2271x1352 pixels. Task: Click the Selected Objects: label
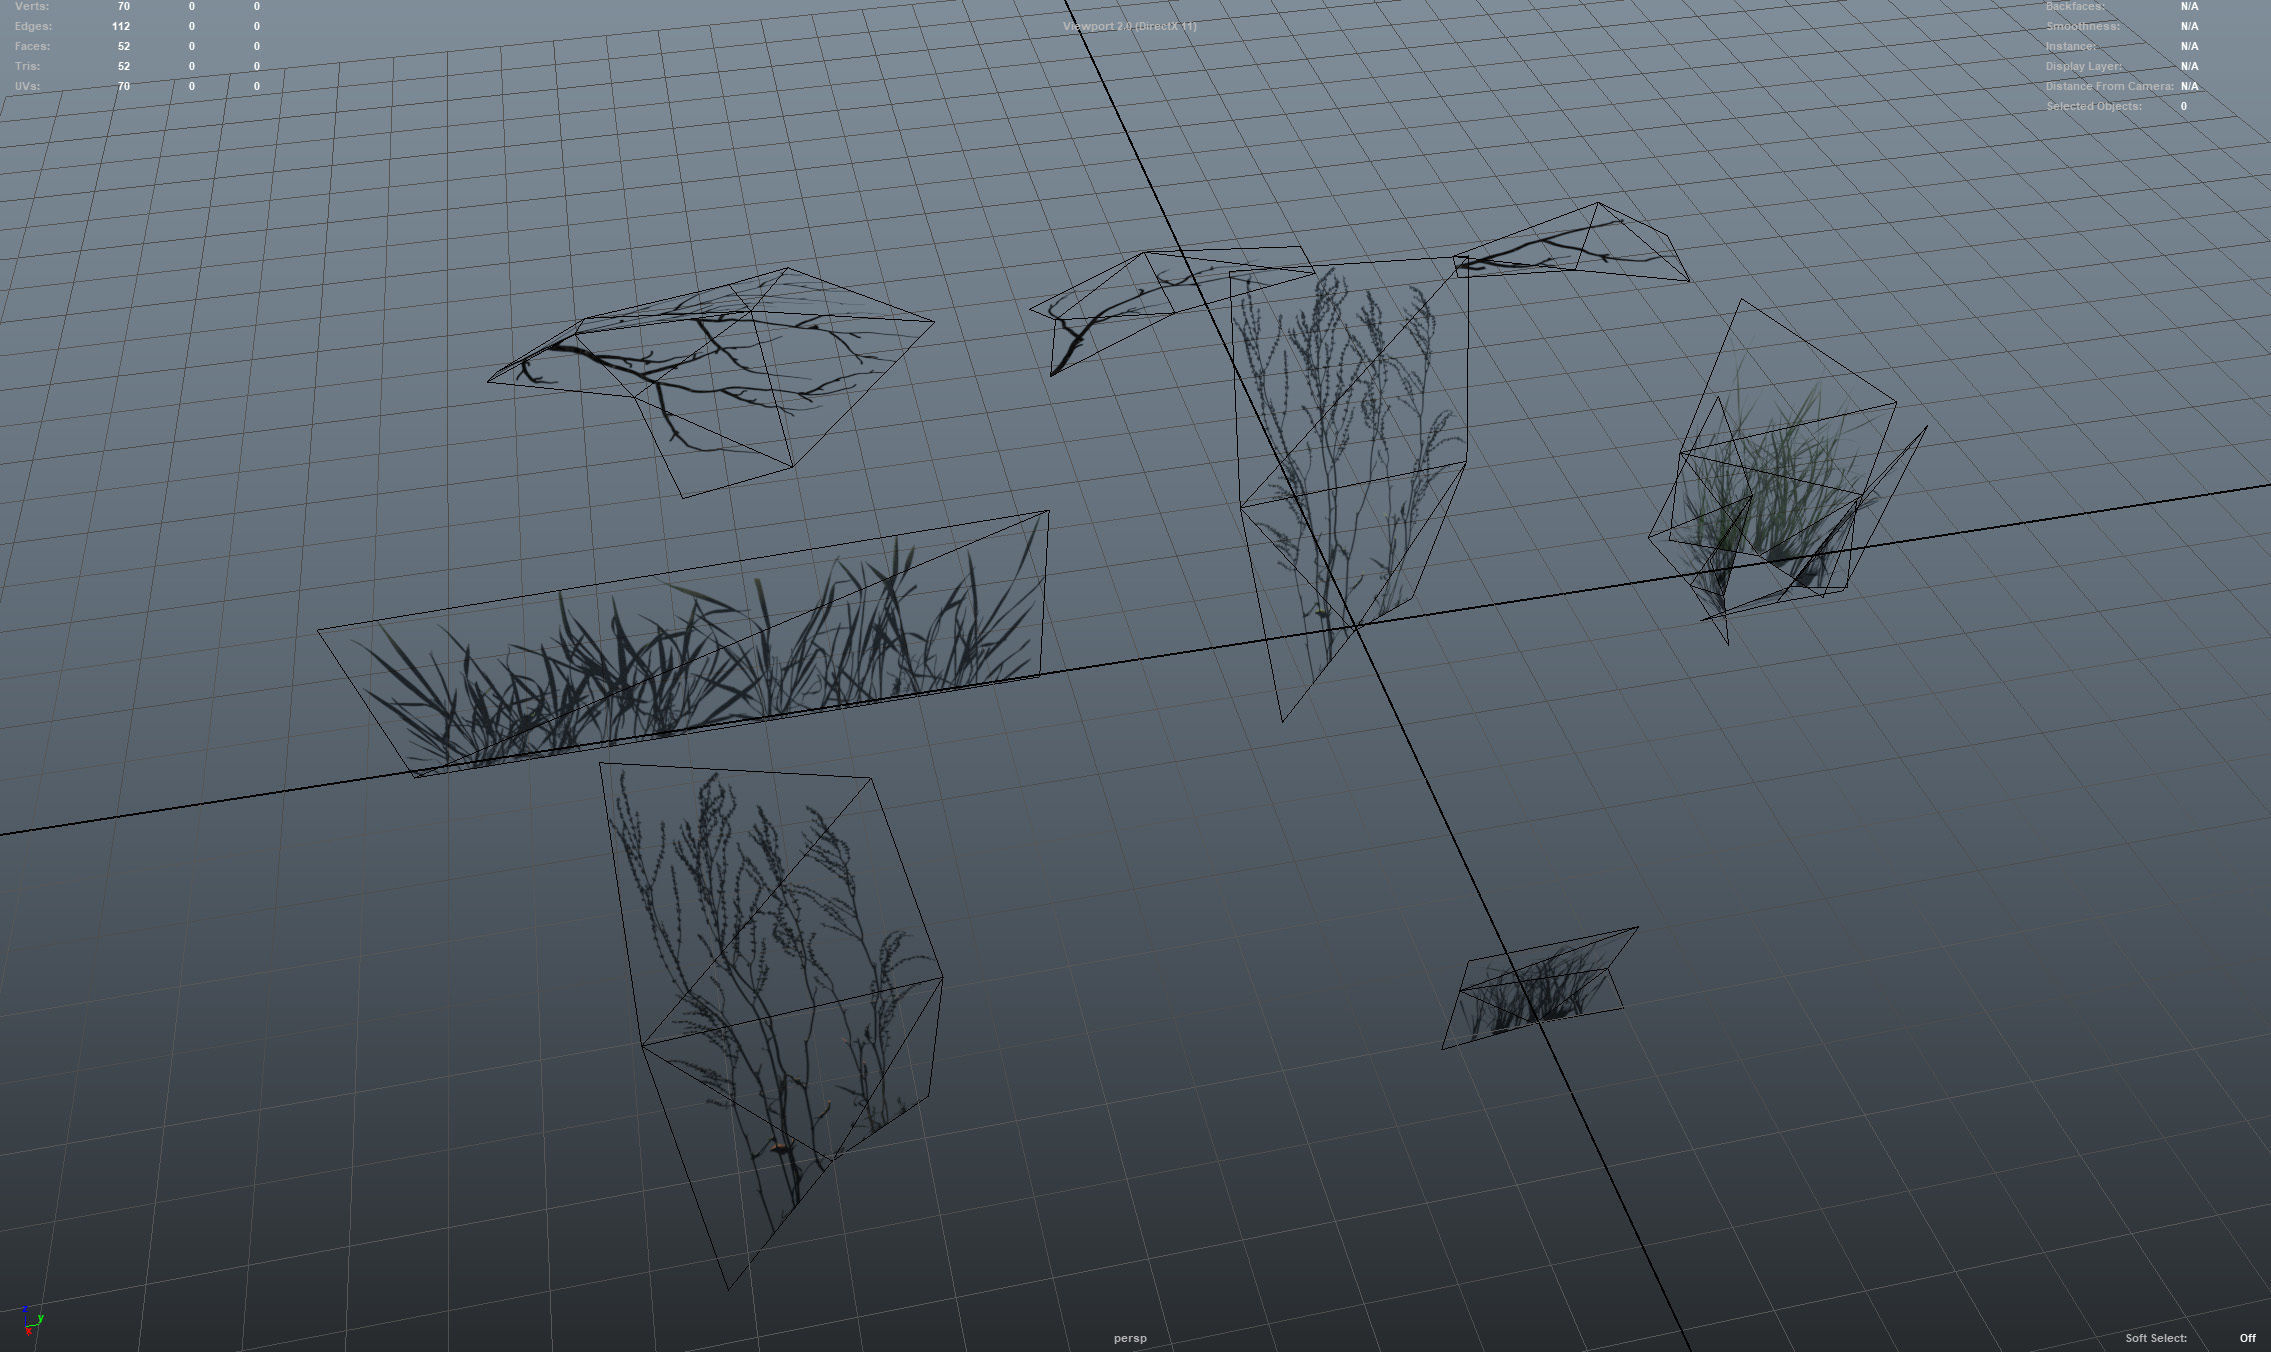(x=2094, y=106)
